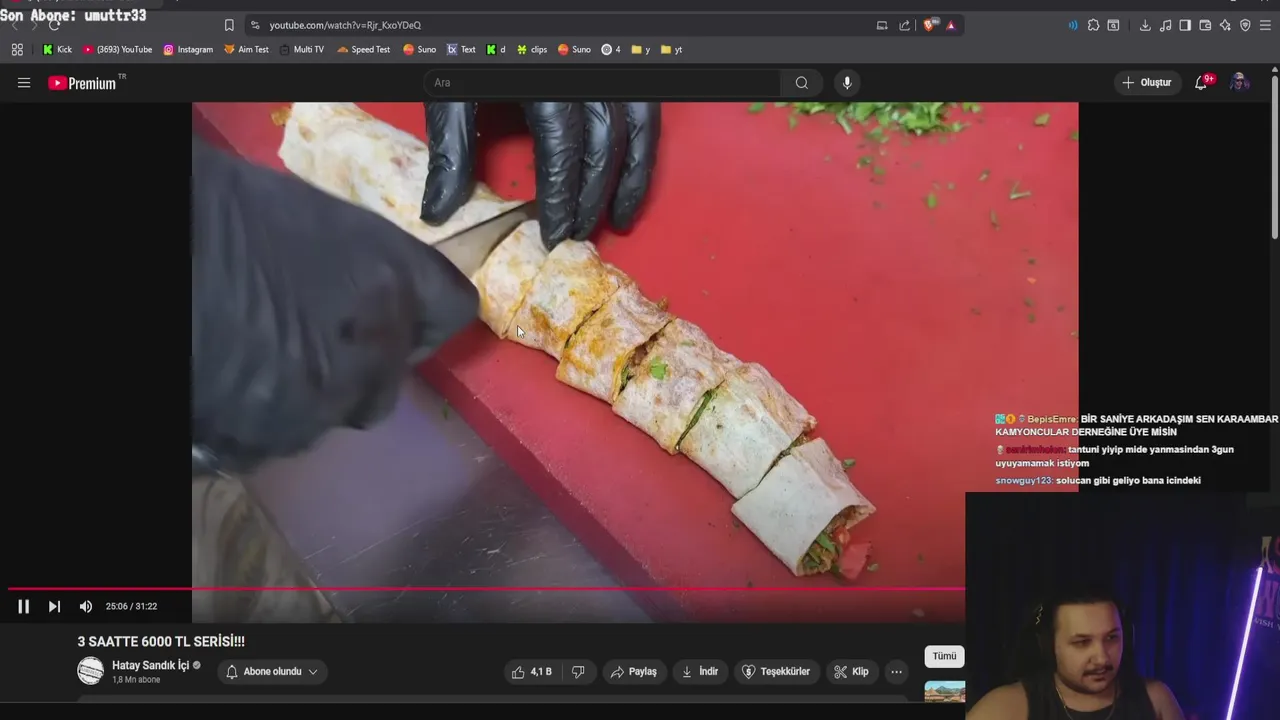Open the Kick bookmark

click(57, 49)
